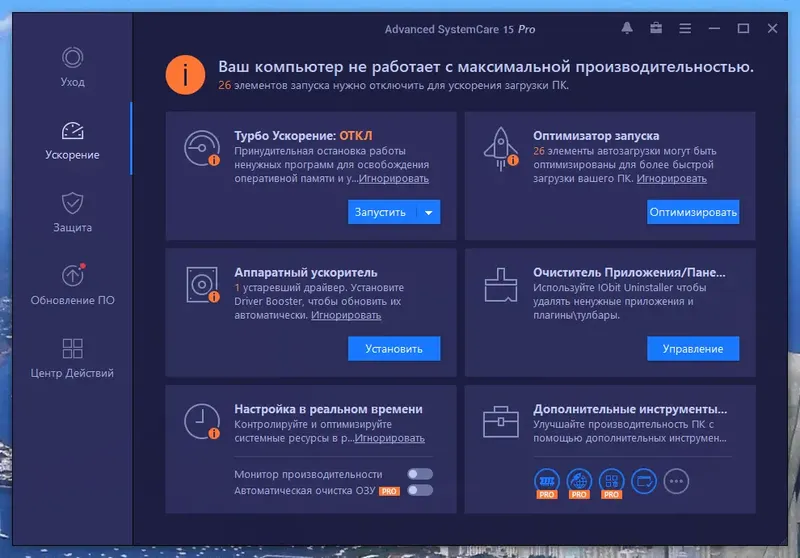Ignore the Турбо Ускорение suggestion link
The width and height of the screenshot is (800, 558).
(x=394, y=179)
